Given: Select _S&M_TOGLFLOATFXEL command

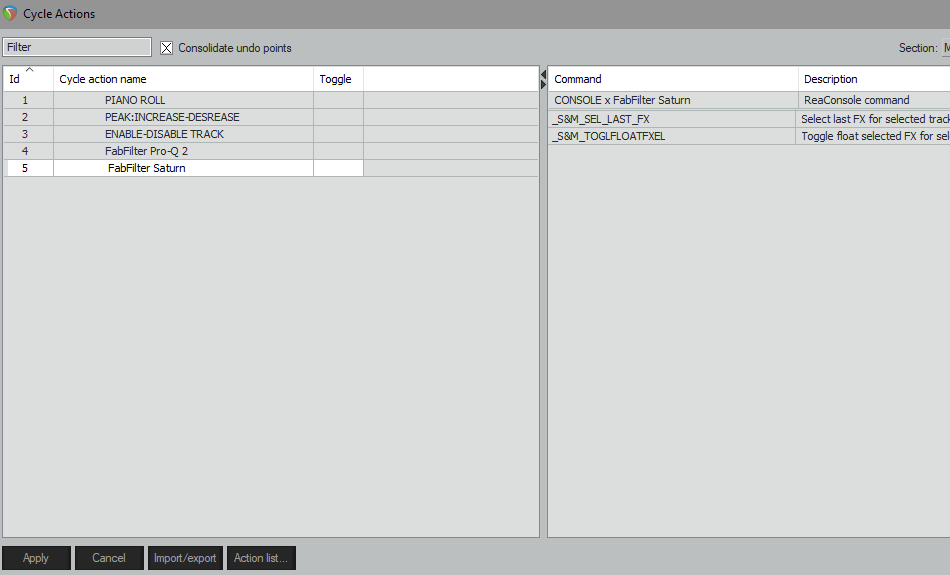Looking at the screenshot, I should click(x=672, y=136).
